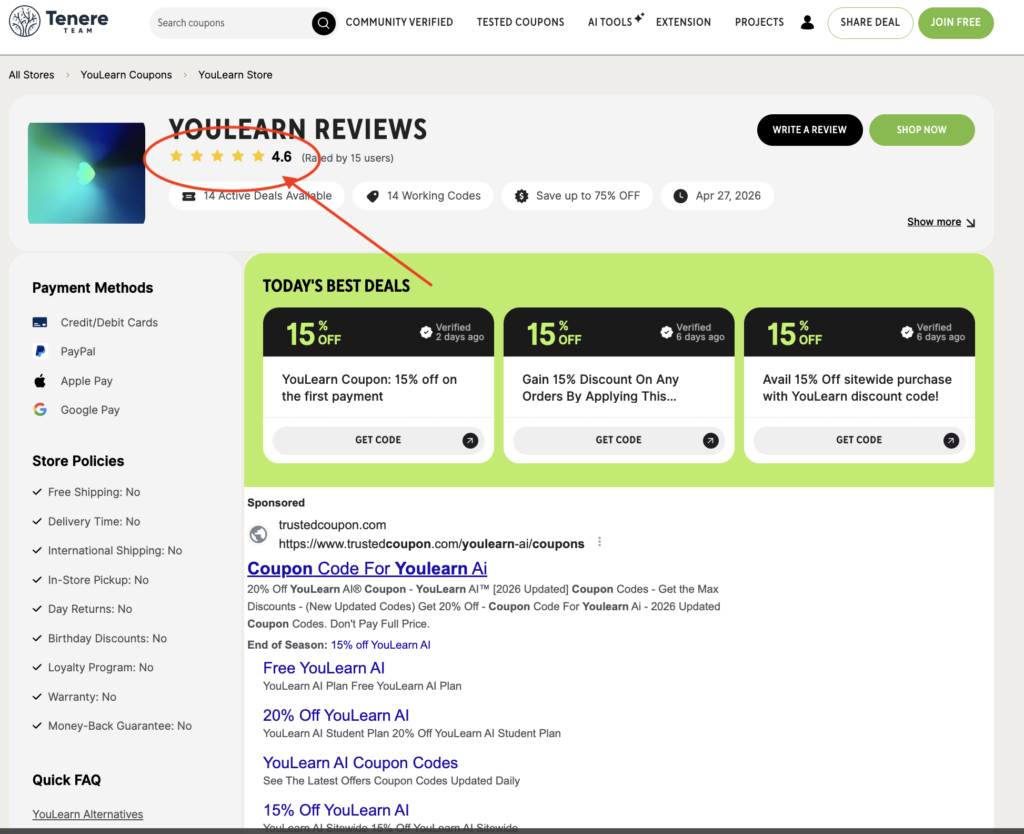Open 15% off YouLearn AI End of Season link
The height and width of the screenshot is (834, 1024).
[x=381, y=645]
